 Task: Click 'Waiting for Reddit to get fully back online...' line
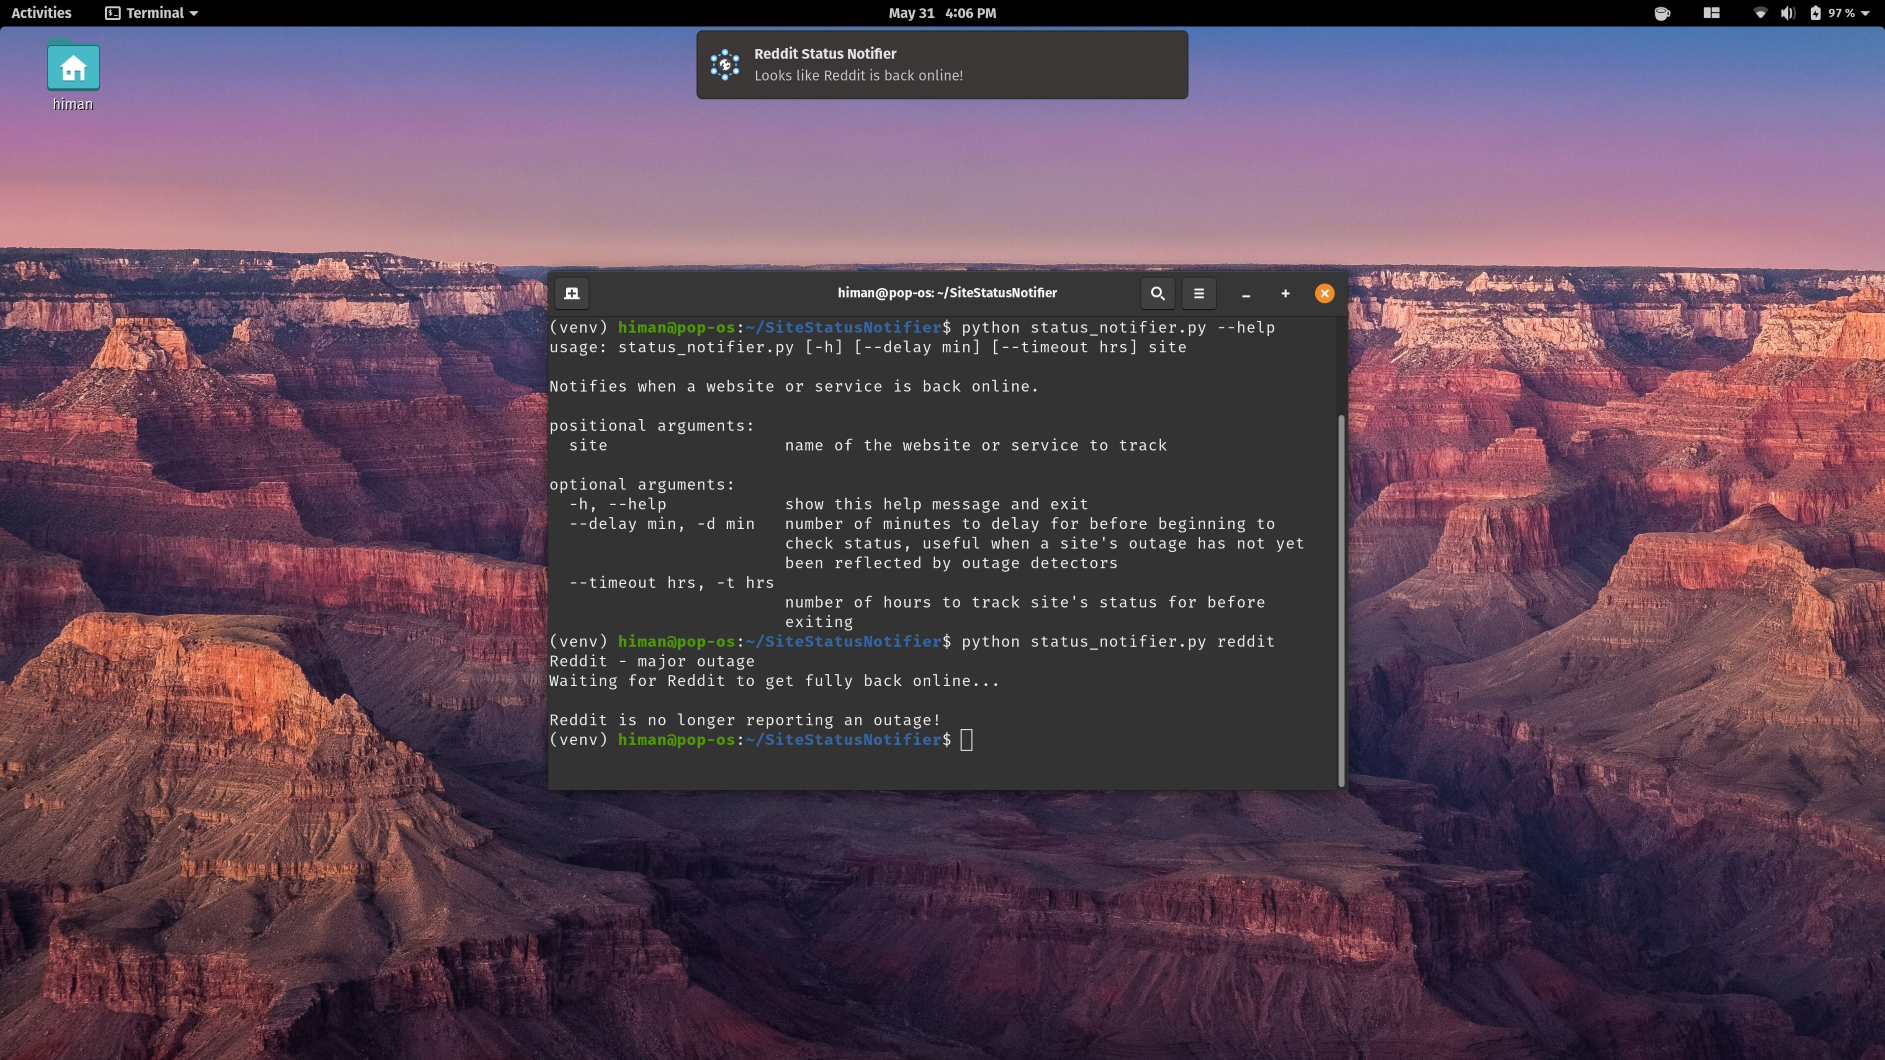pyautogui.click(x=774, y=681)
